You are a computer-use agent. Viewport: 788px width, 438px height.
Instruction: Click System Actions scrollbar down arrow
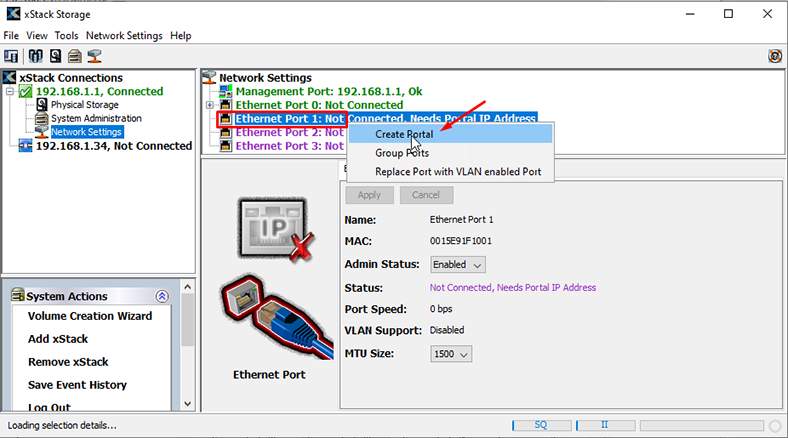[x=187, y=404]
